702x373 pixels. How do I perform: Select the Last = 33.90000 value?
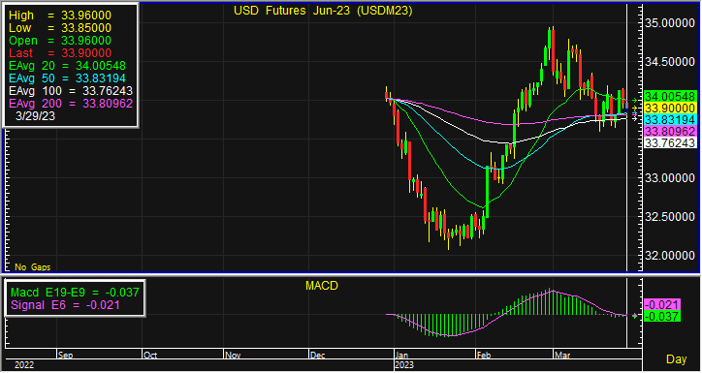[x=60, y=53]
